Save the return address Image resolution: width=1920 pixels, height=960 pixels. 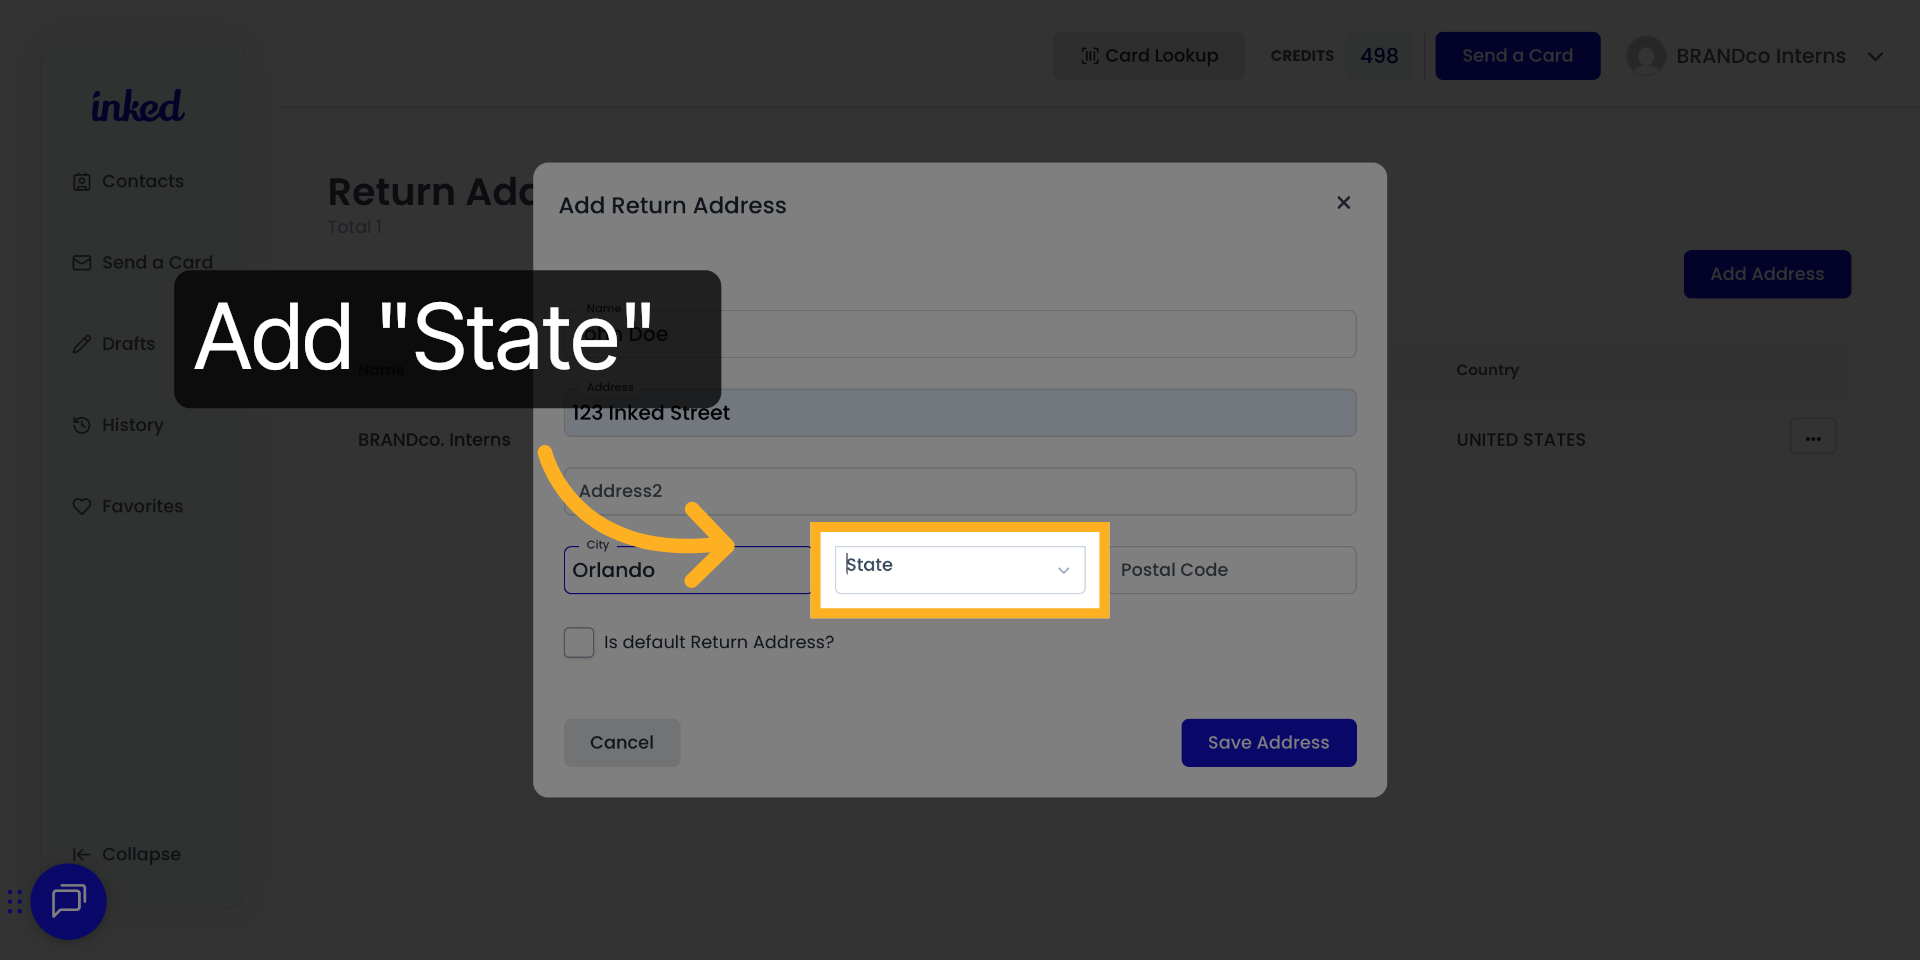[x=1268, y=742]
